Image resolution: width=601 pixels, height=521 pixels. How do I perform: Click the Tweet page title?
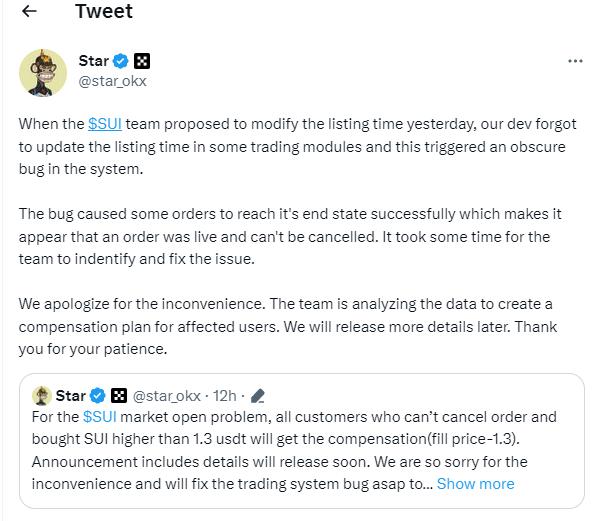tap(103, 12)
